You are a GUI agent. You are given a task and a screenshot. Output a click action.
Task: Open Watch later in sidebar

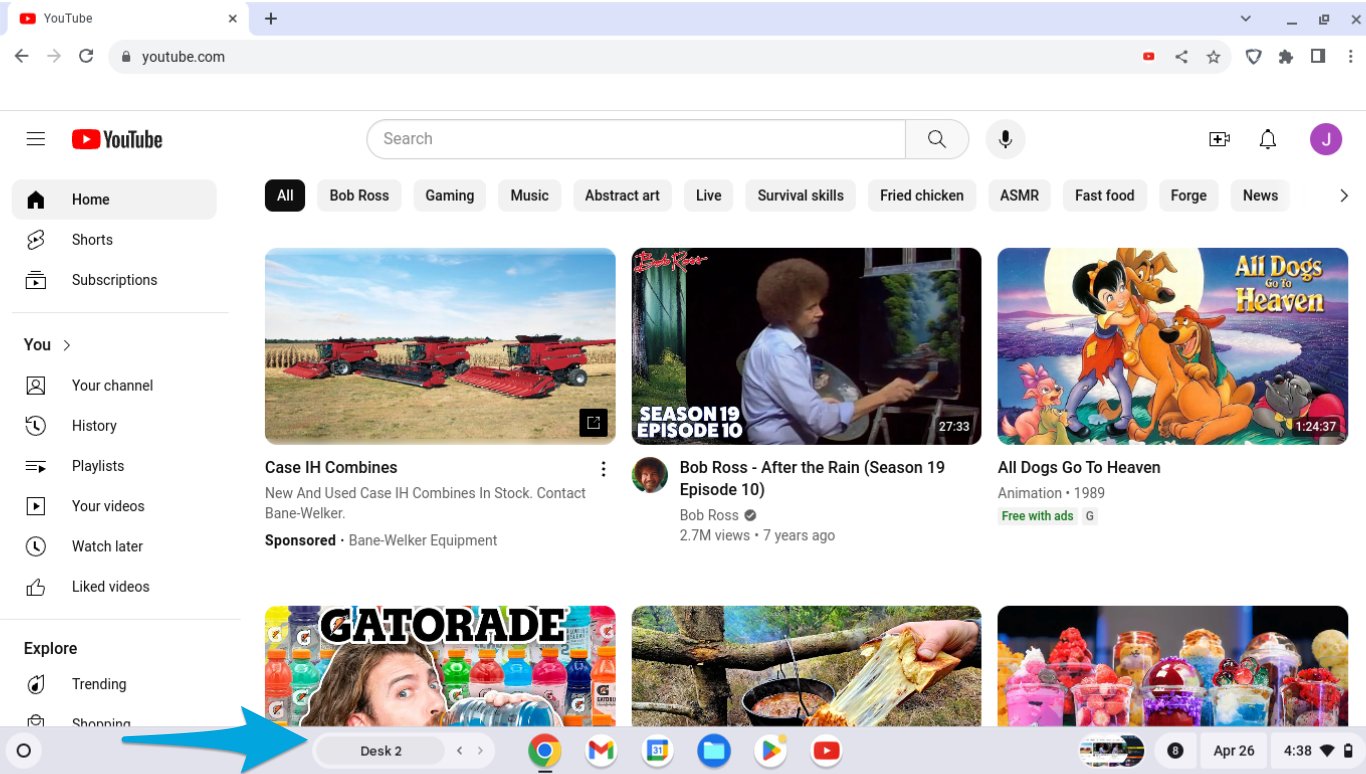click(x=114, y=546)
